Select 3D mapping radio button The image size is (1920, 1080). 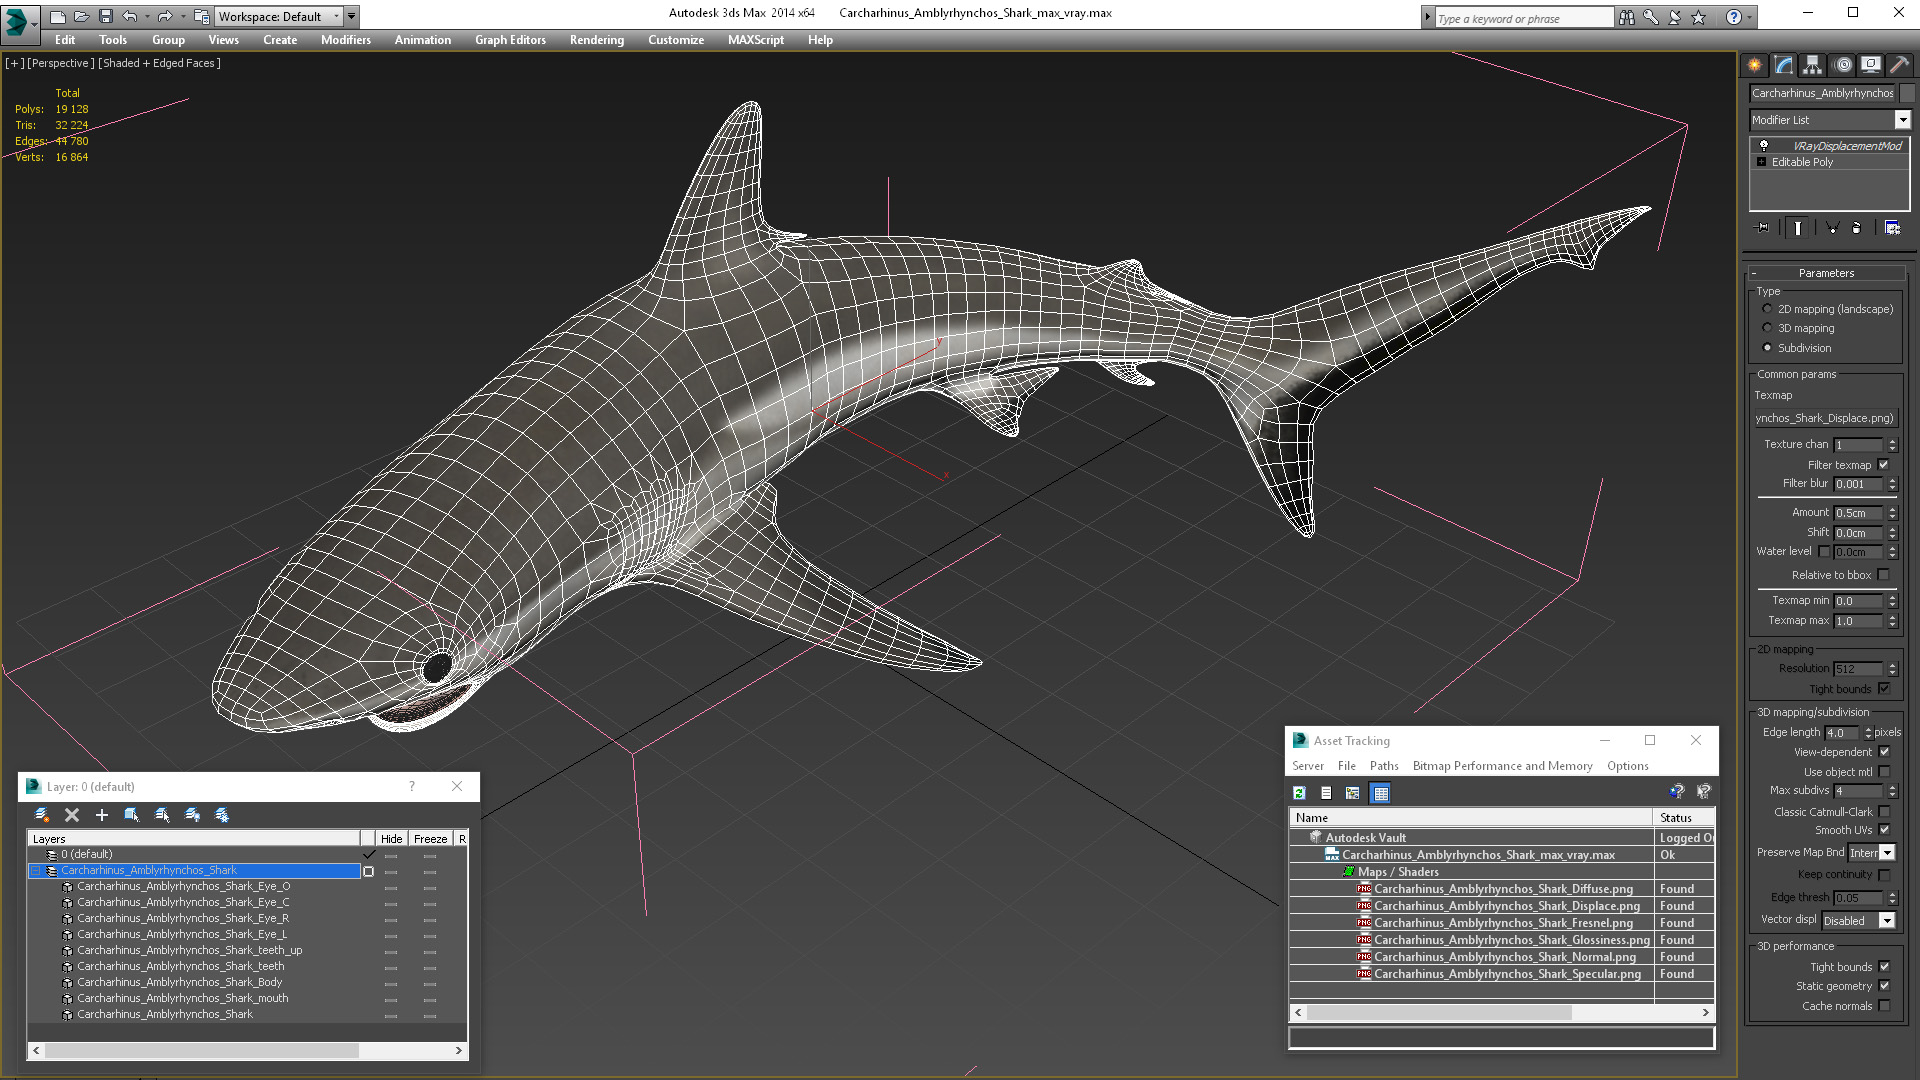tap(1767, 328)
